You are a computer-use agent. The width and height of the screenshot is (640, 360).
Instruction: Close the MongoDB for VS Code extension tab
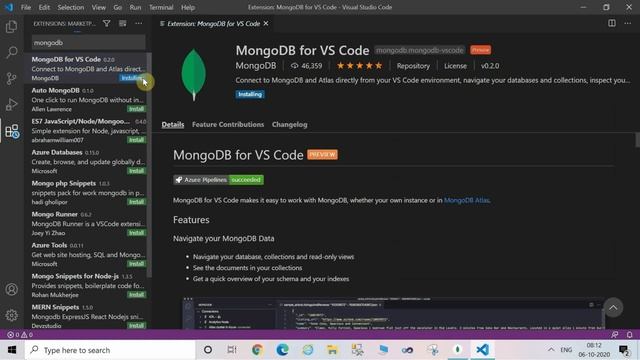coord(266,24)
